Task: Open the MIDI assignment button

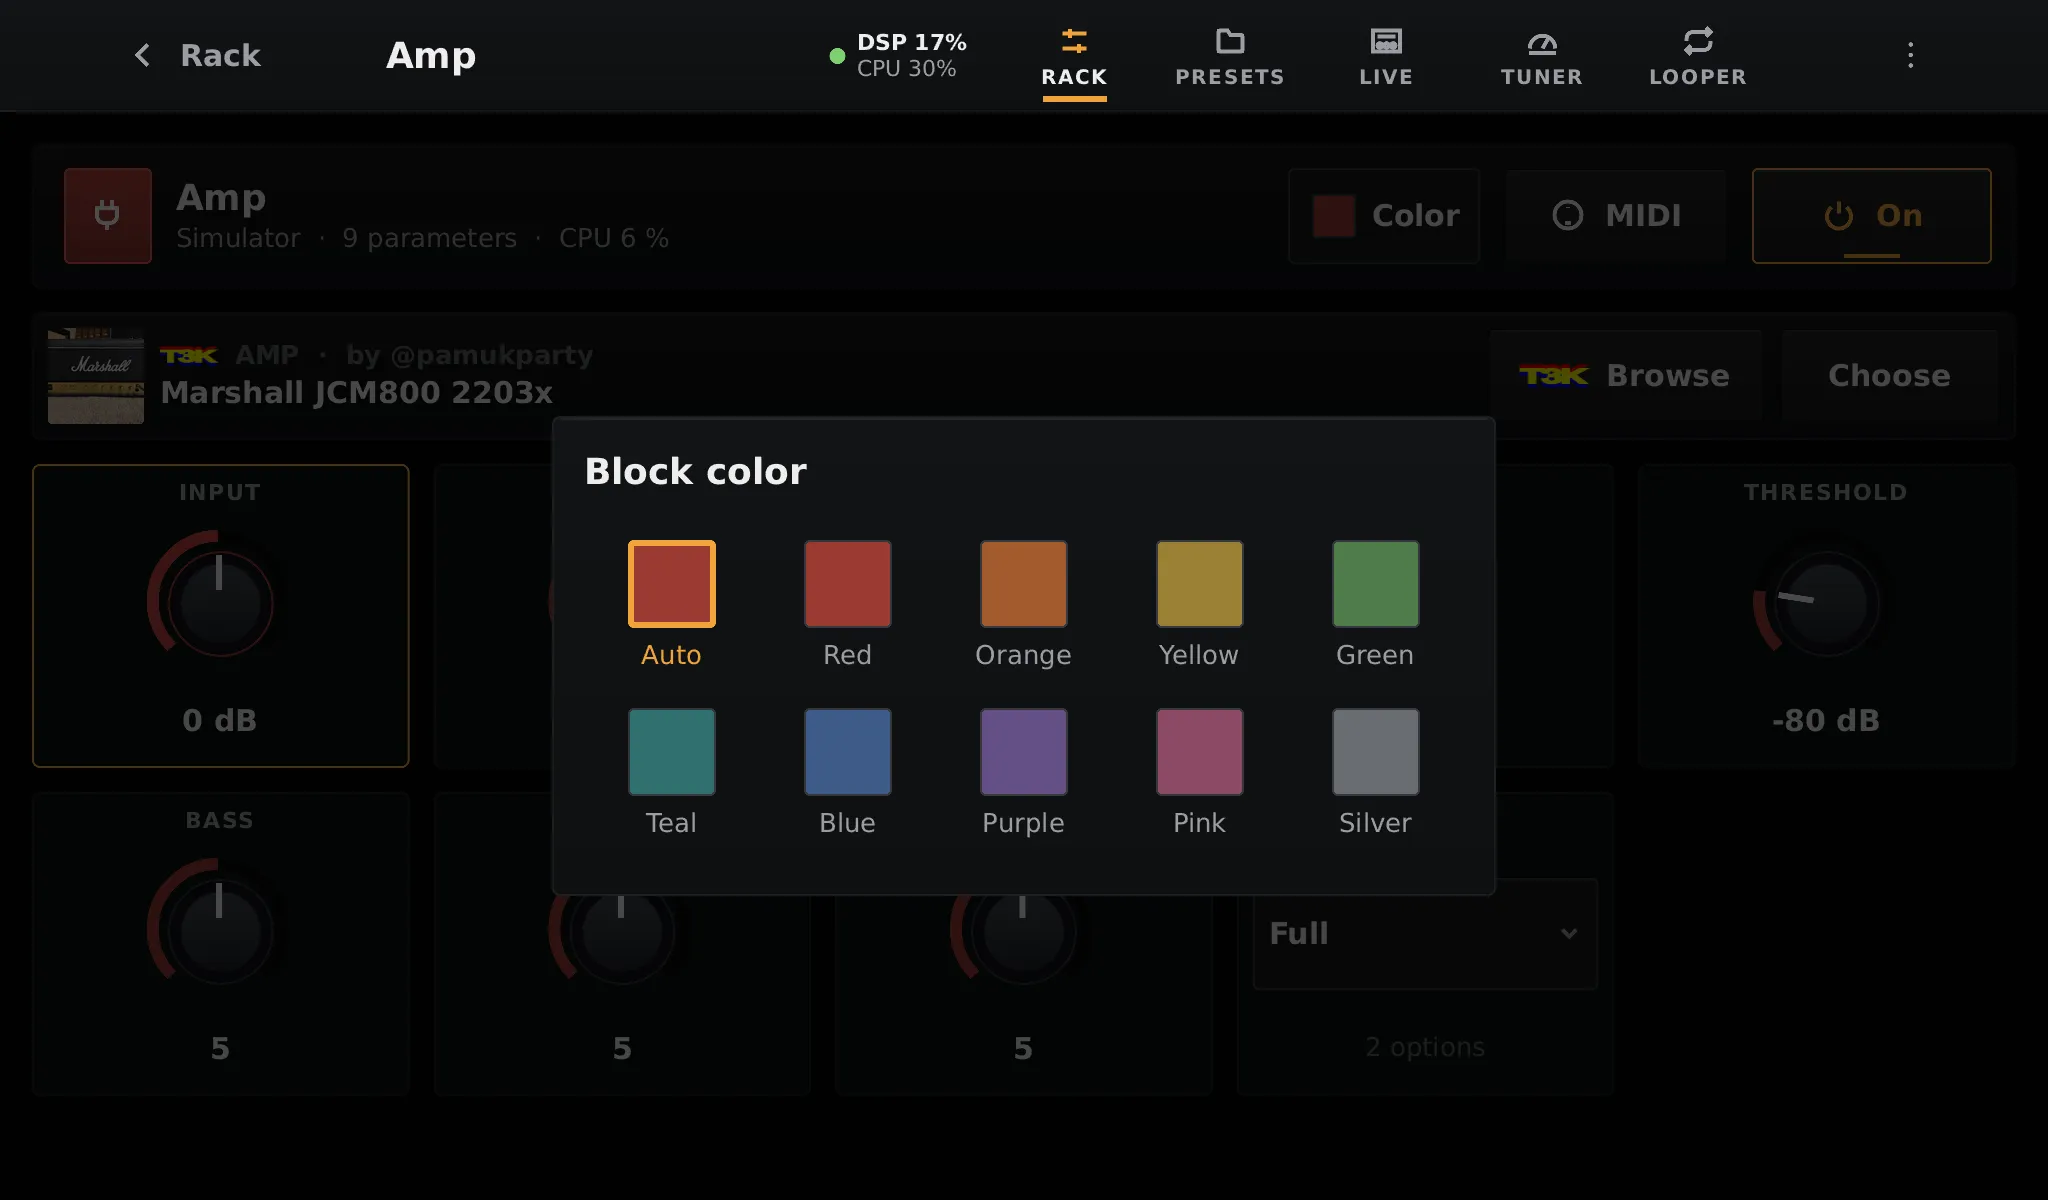Action: (1616, 216)
